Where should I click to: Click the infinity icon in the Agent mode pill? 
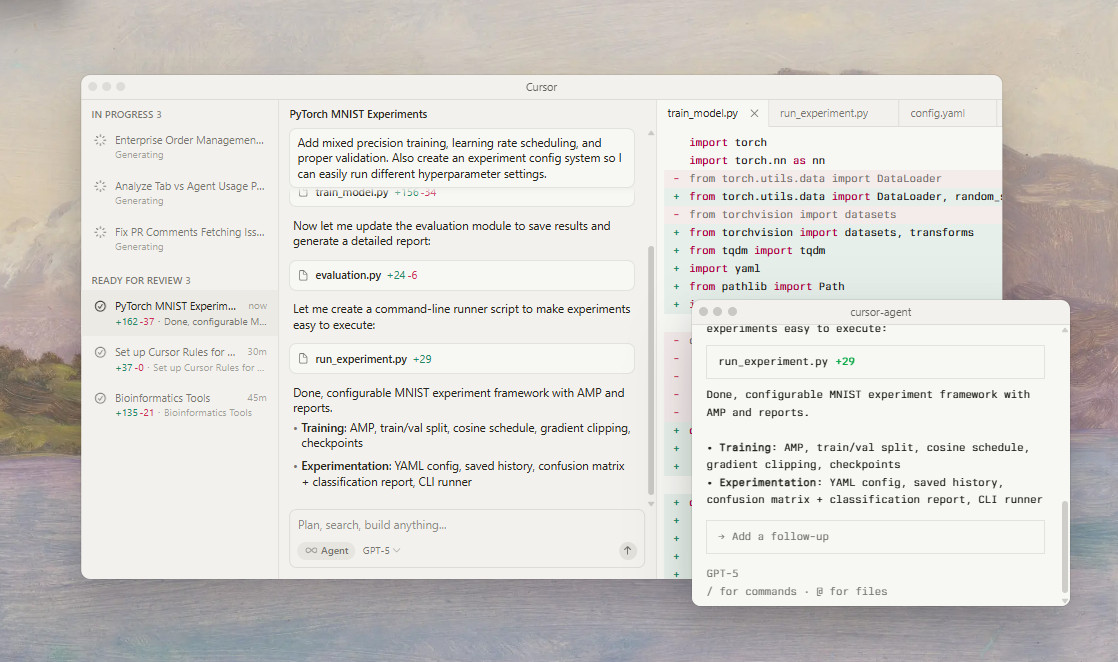[x=311, y=550]
